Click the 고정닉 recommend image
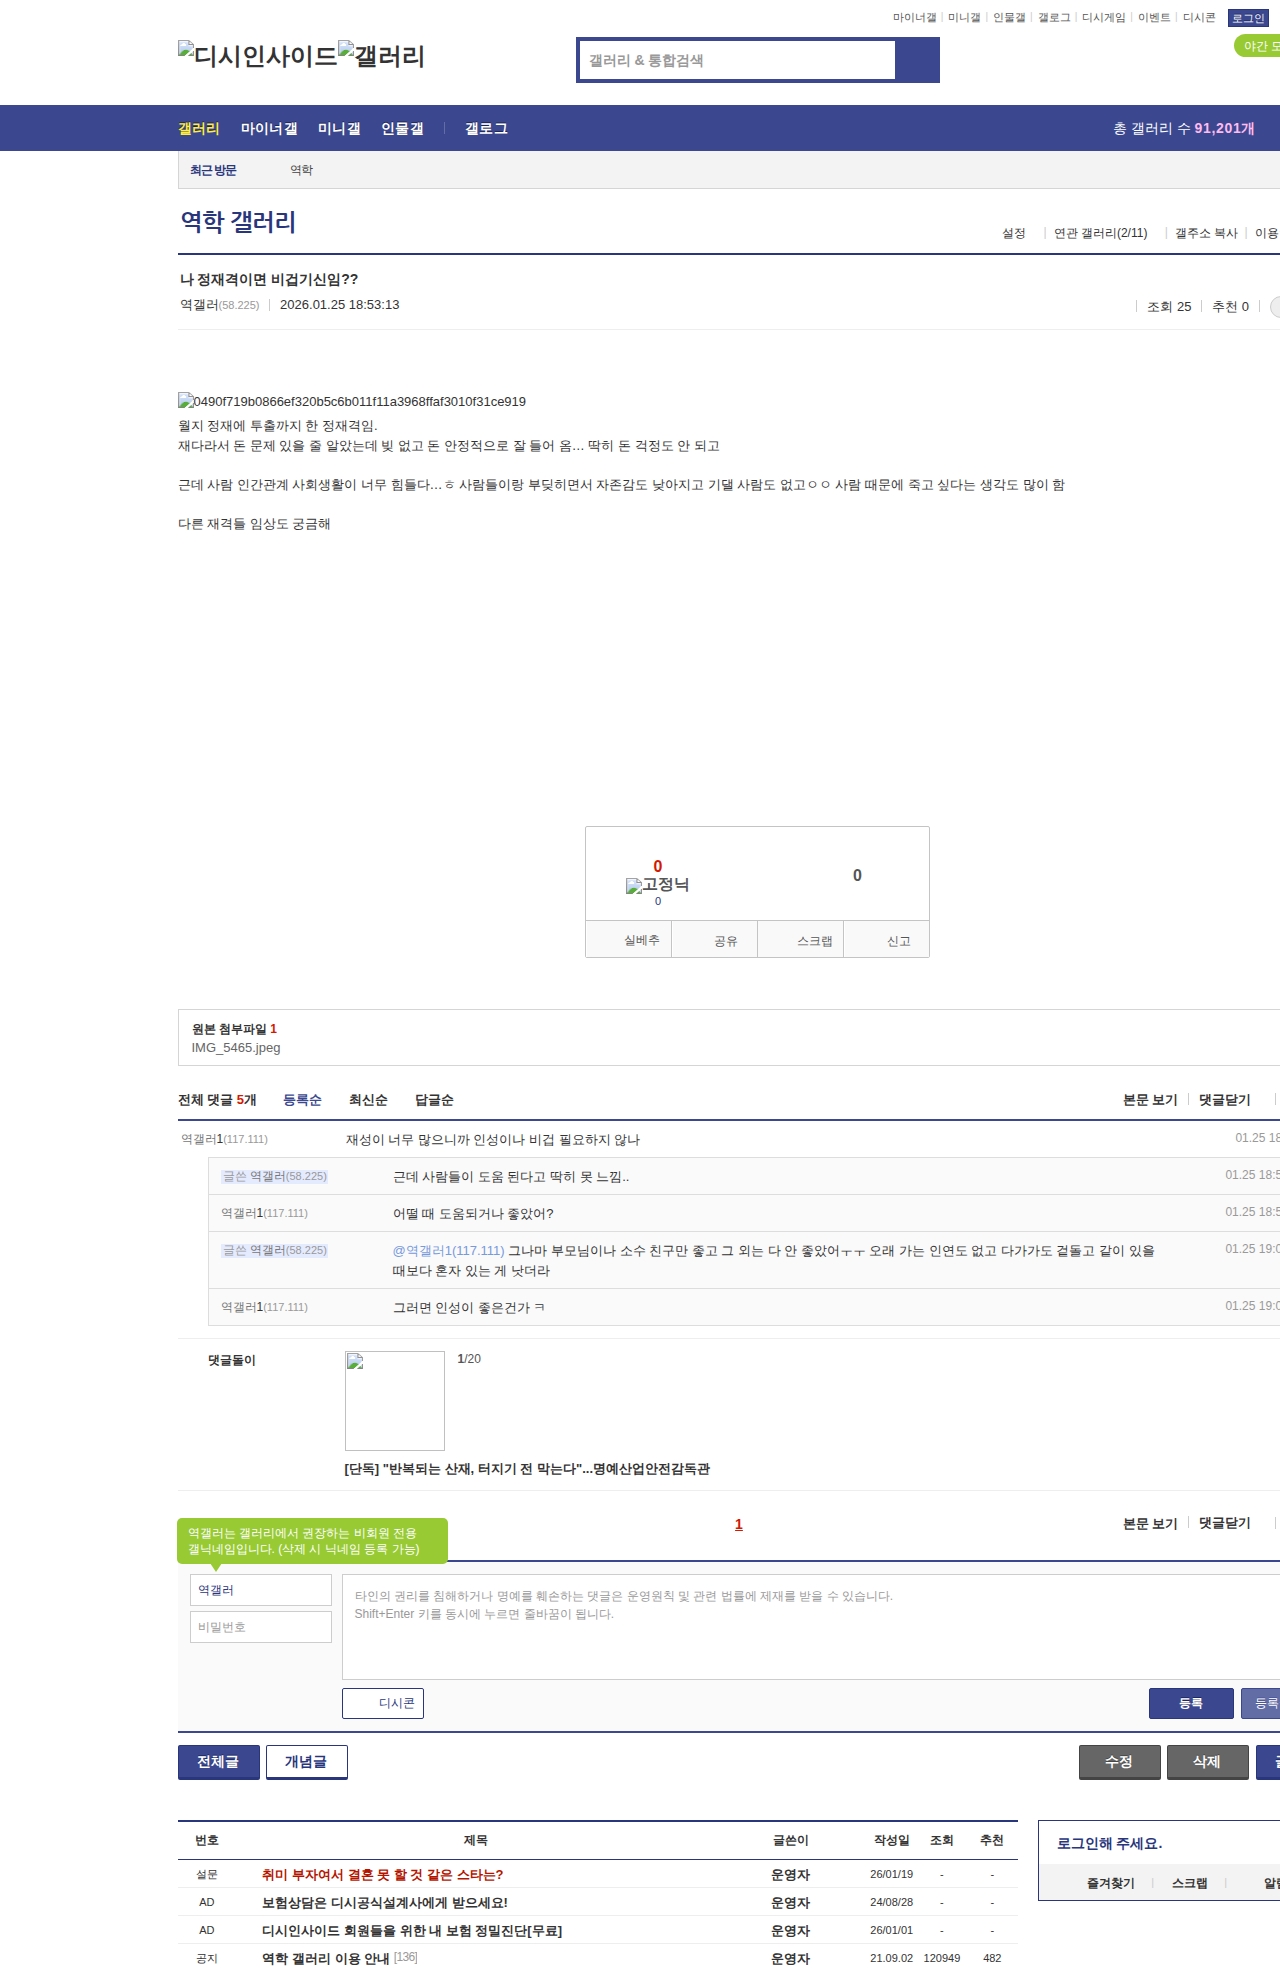1280x1970 pixels. [x=657, y=885]
